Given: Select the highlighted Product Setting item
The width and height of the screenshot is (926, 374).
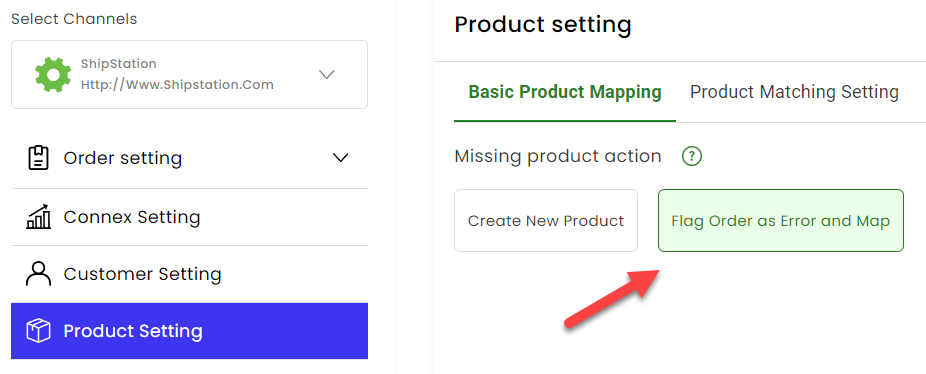Looking at the screenshot, I should coord(190,331).
